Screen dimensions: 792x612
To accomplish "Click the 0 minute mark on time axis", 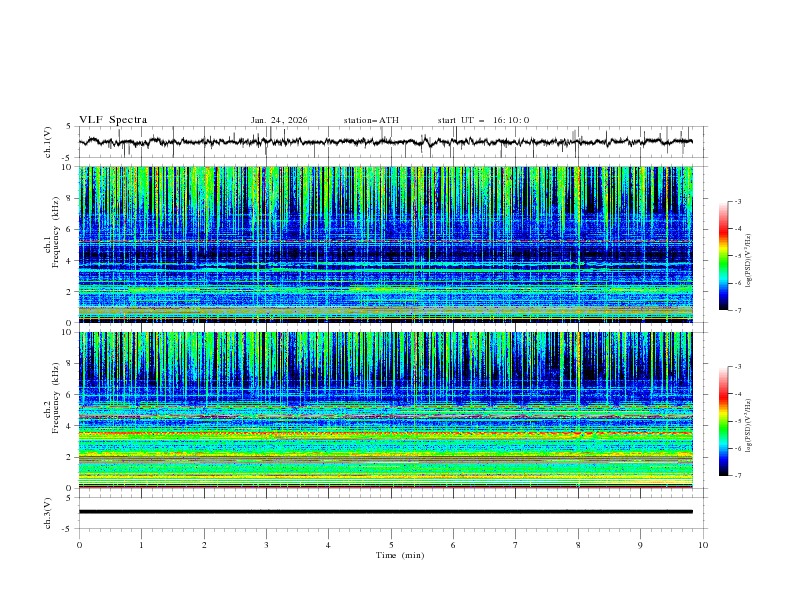I will [x=79, y=544].
